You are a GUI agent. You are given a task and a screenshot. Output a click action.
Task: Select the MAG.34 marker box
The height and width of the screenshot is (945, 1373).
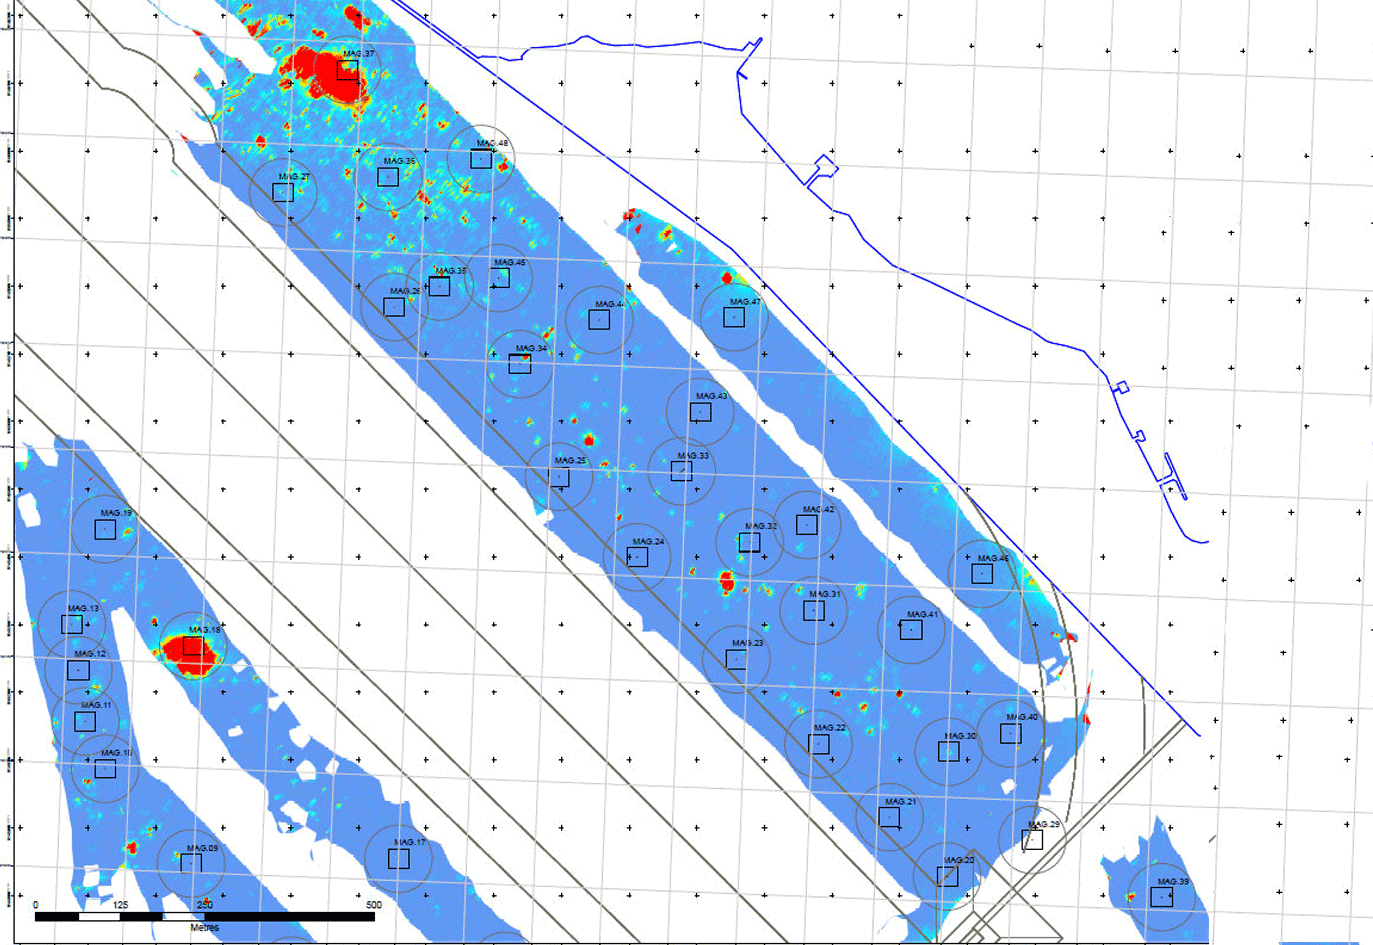coord(519,364)
